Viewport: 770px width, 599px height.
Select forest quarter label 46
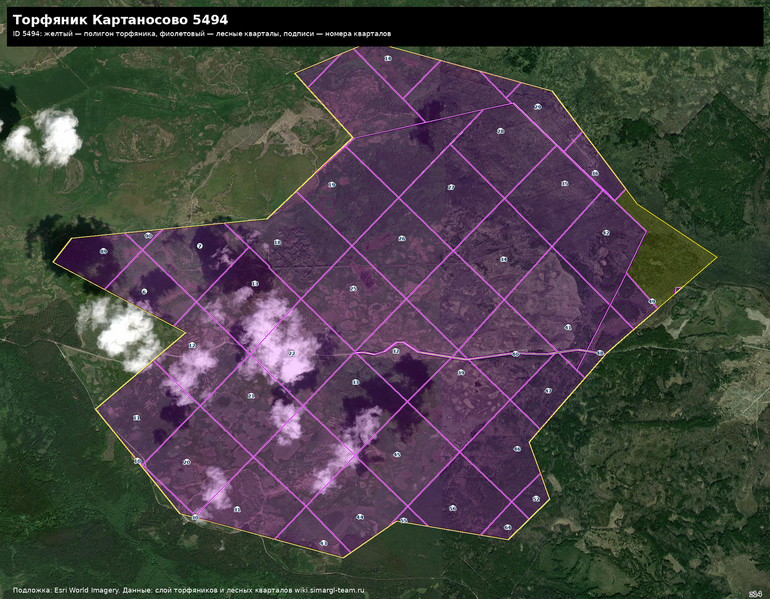pyautogui.click(x=517, y=449)
